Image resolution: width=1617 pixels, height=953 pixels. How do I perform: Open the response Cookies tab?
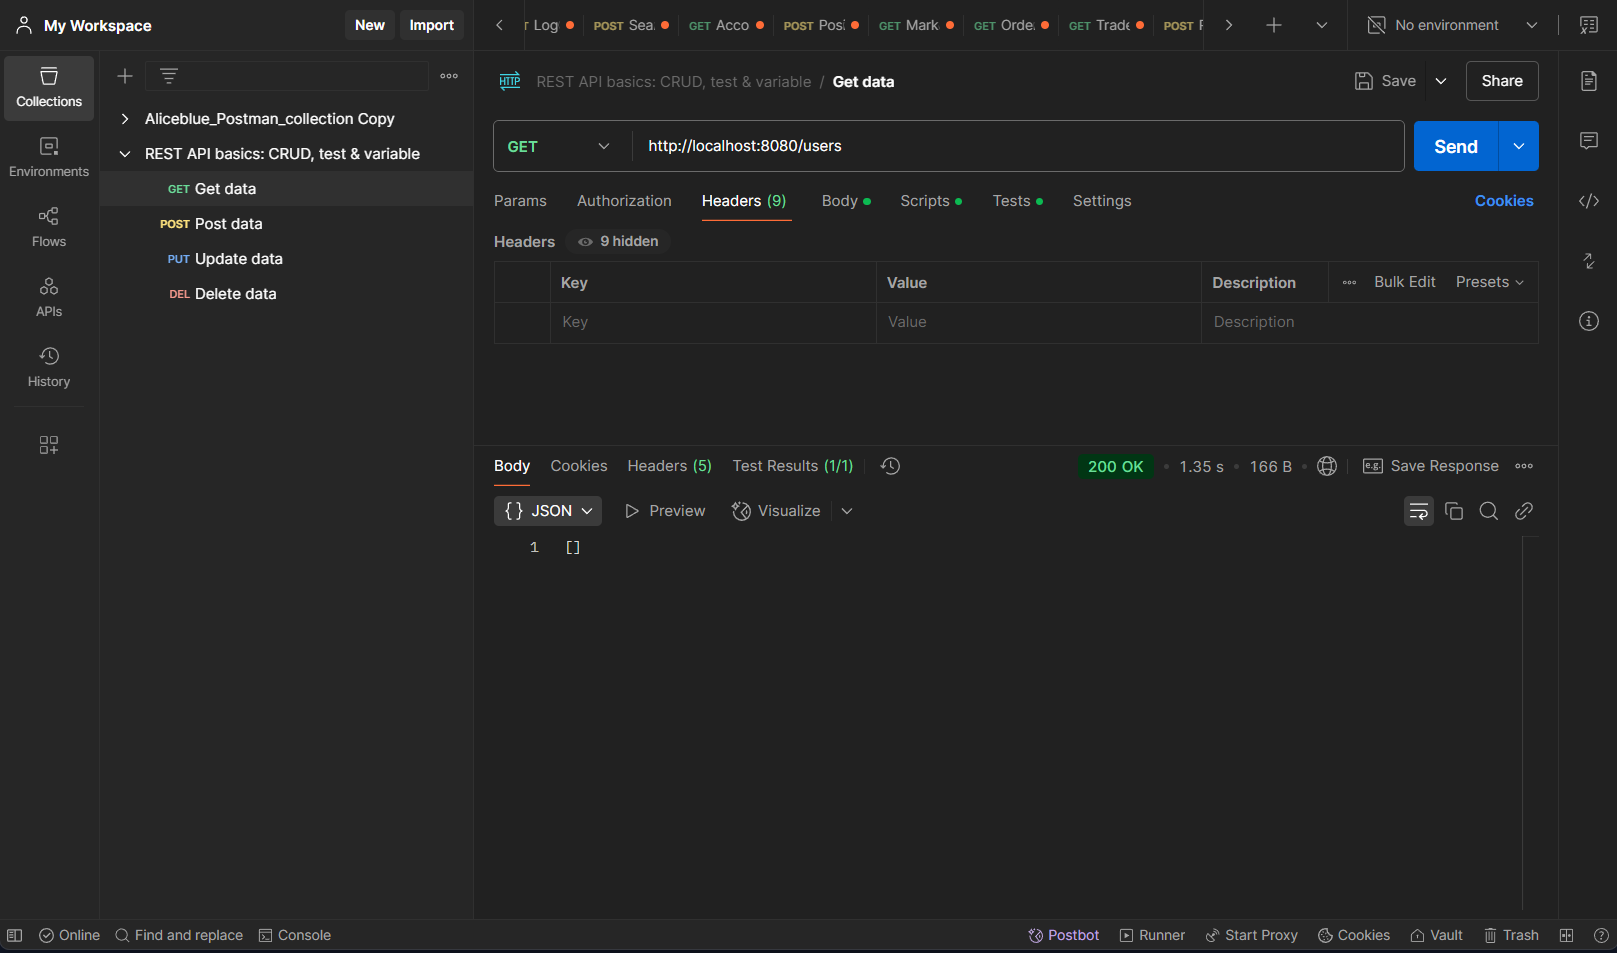pyautogui.click(x=579, y=466)
